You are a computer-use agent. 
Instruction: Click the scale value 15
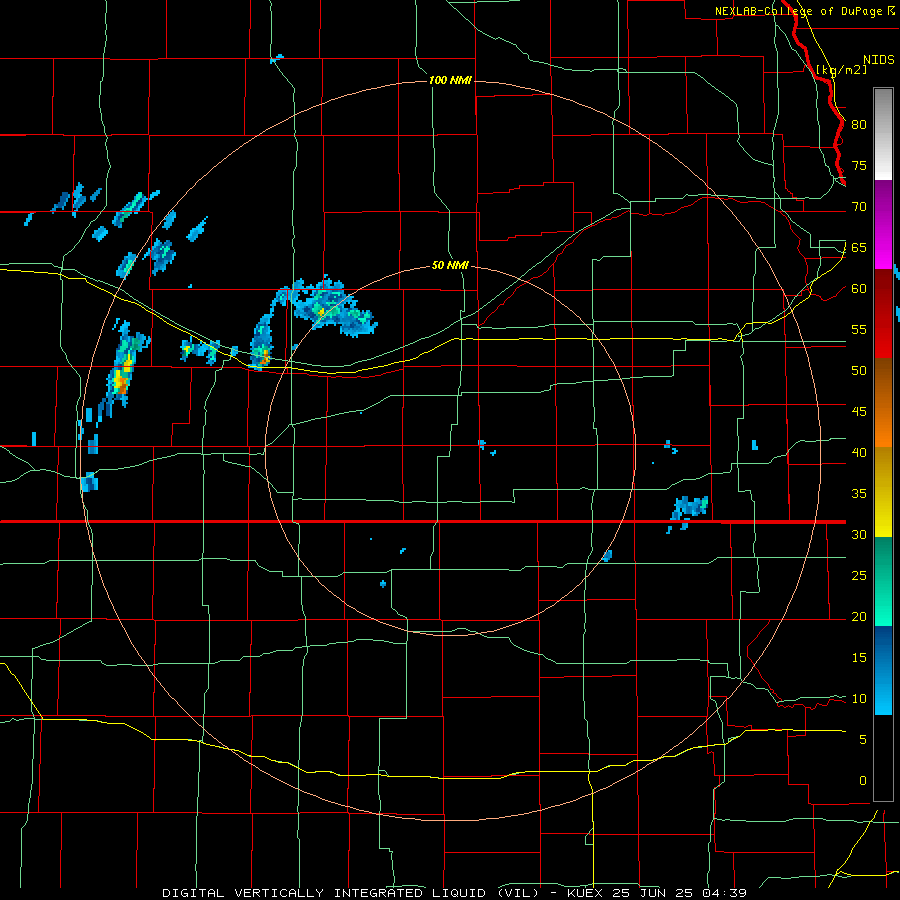coord(859,658)
